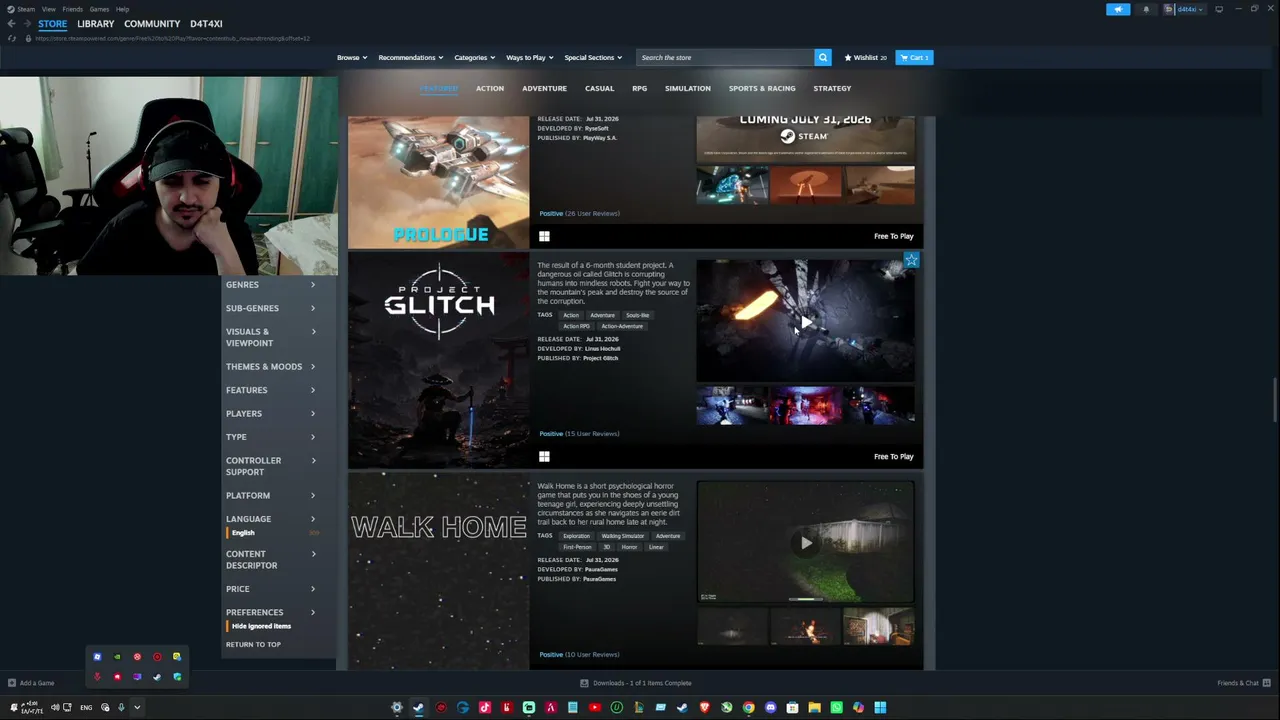Open TikTok from the taskbar
Screen dimensions: 1280x720
[x=484, y=708]
